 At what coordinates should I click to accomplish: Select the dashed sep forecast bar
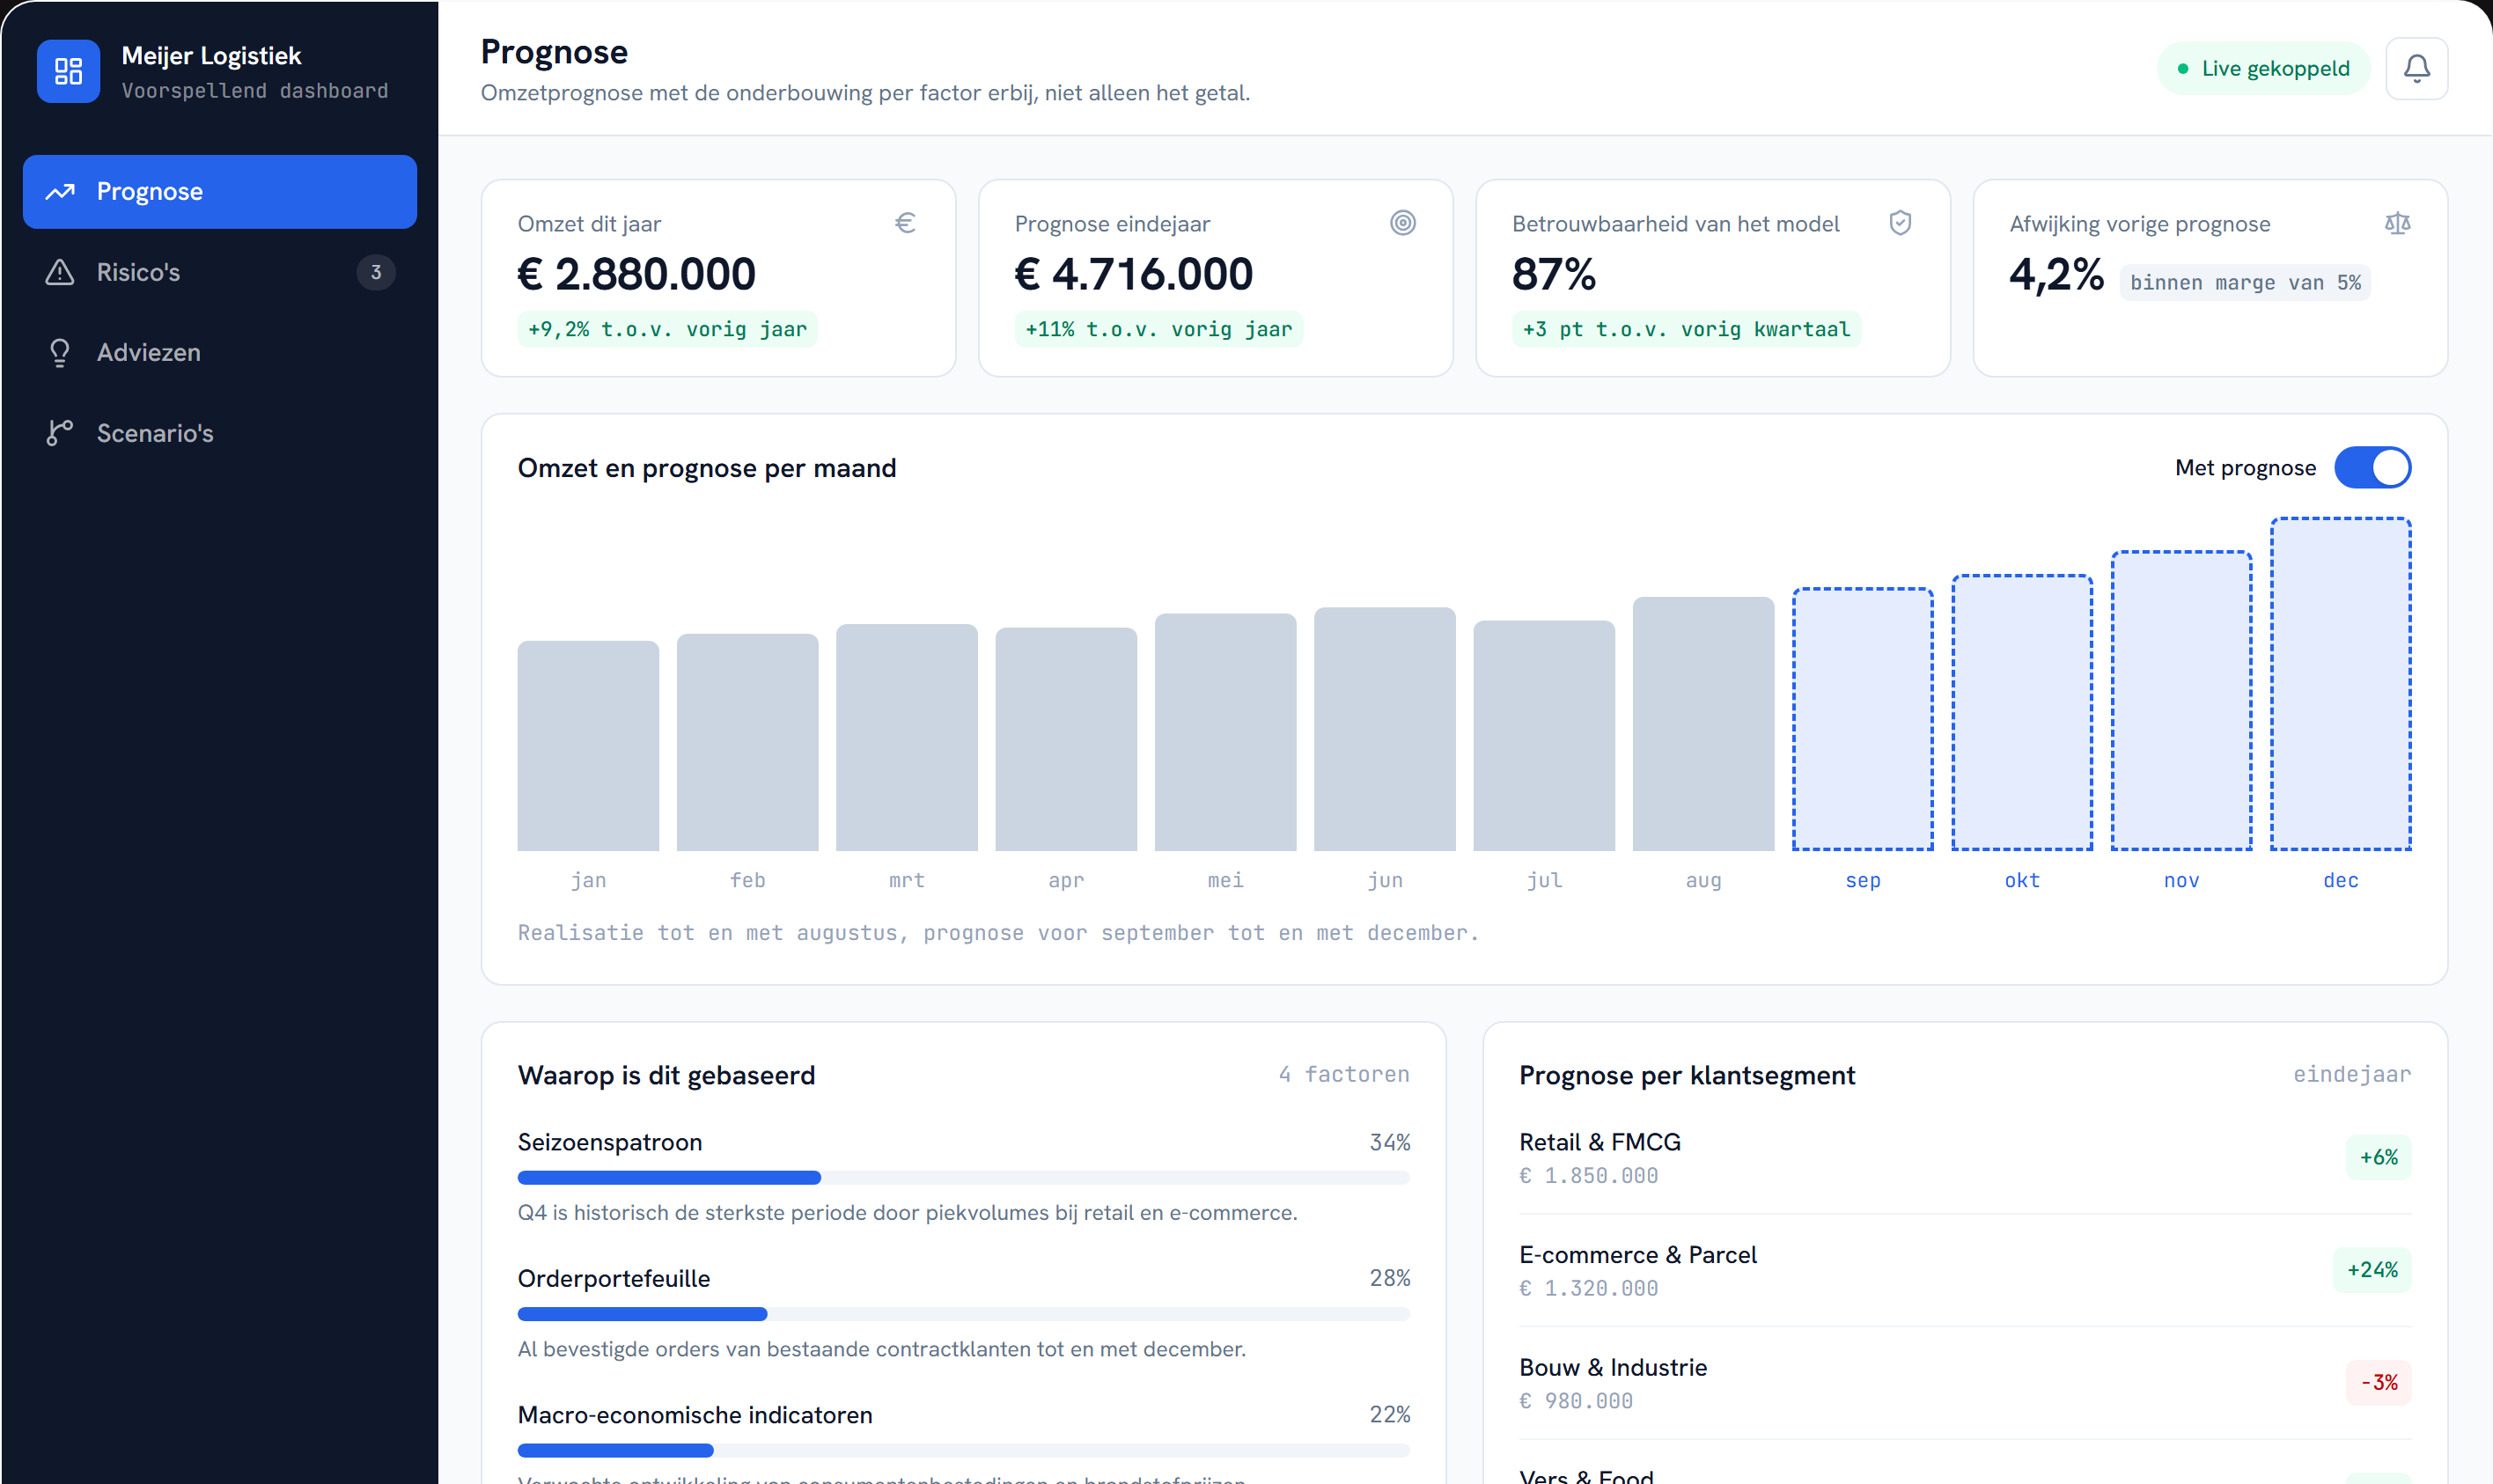(1862, 719)
